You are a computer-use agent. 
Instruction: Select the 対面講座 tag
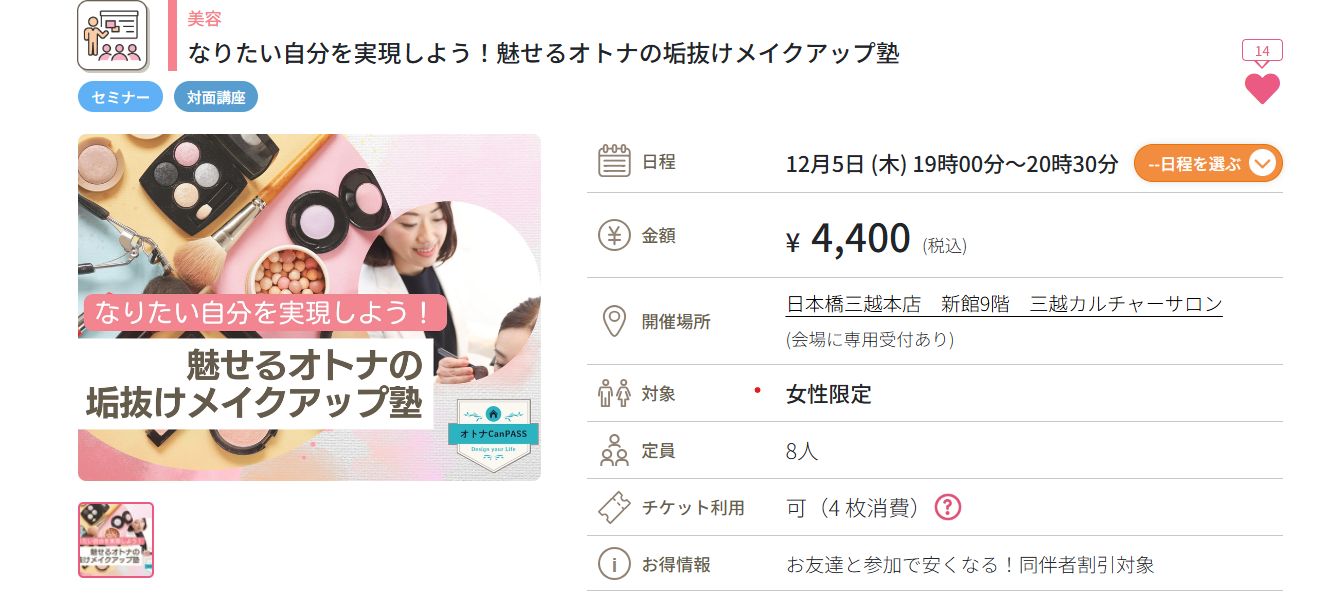pos(216,97)
